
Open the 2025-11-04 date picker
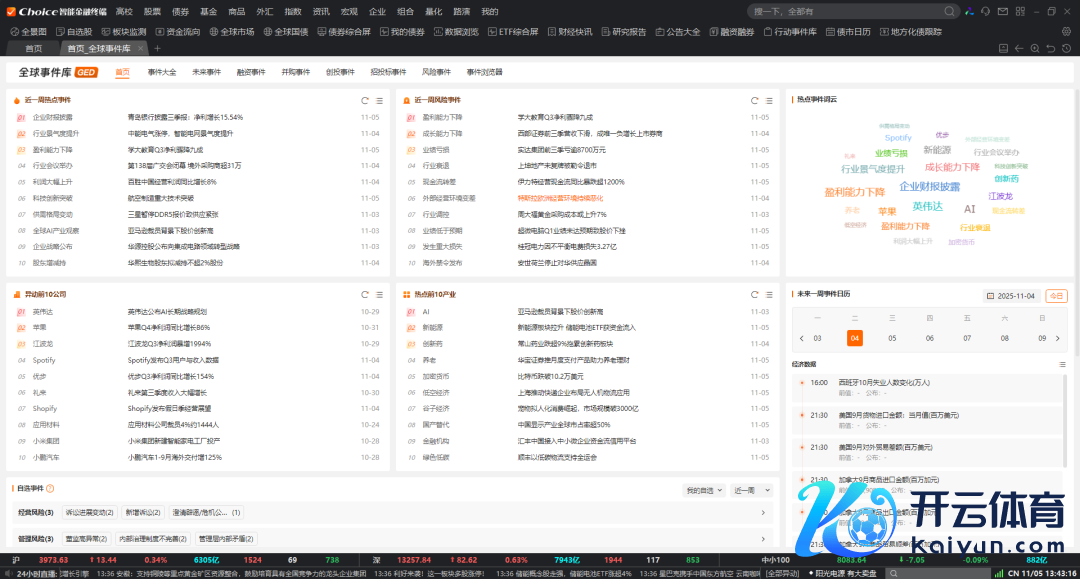click(1011, 295)
